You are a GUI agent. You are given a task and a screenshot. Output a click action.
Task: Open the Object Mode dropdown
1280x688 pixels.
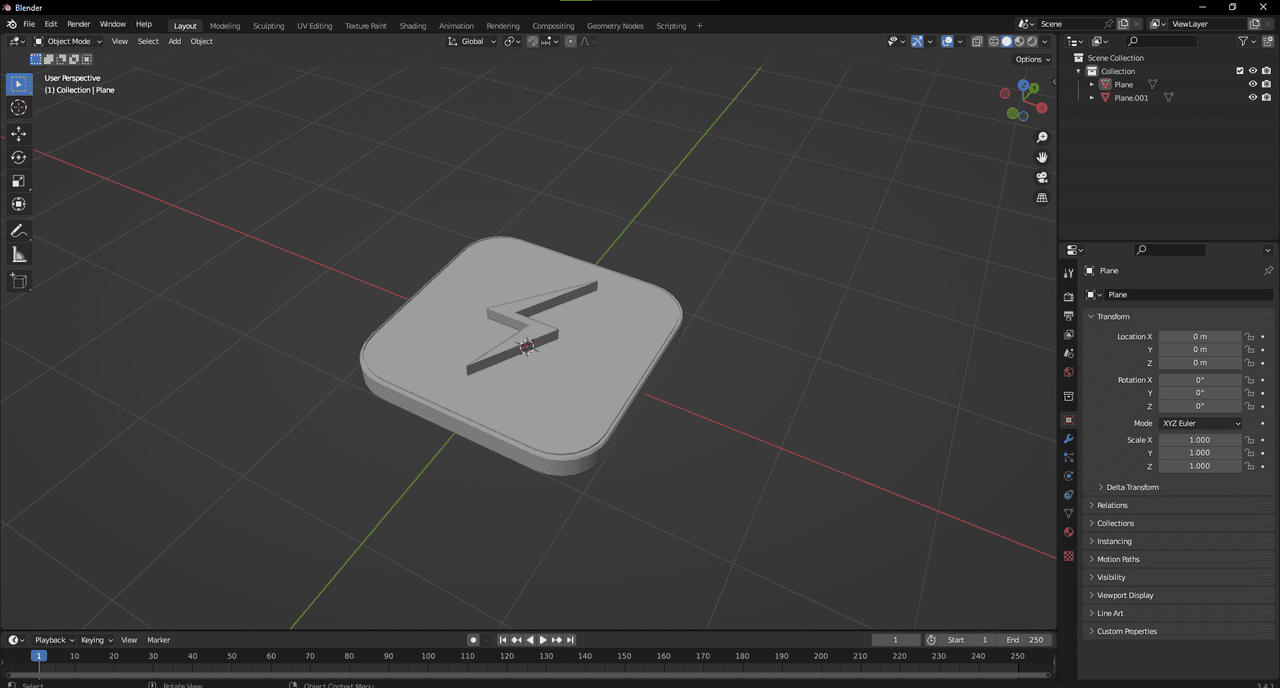click(x=68, y=41)
